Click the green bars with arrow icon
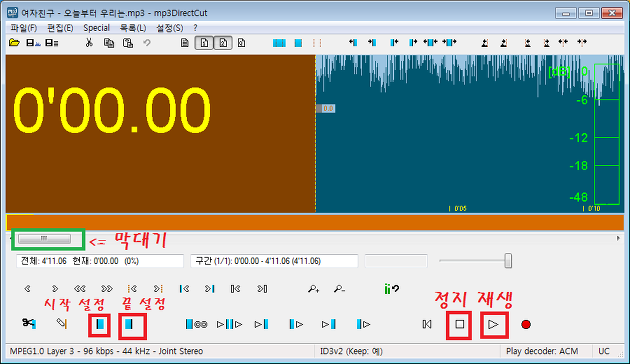This screenshot has height=364, width=630. click(x=391, y=288)
